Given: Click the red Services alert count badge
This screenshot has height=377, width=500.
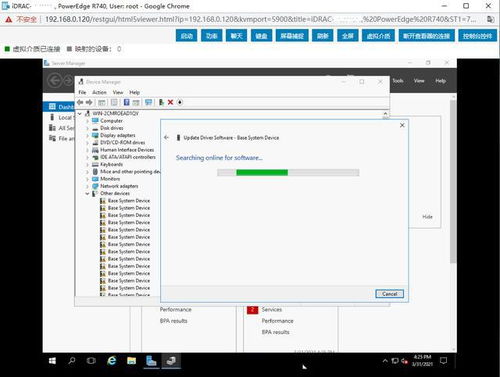Looking at the screenshot, I should pyautogui.click(x=252, y=310).
